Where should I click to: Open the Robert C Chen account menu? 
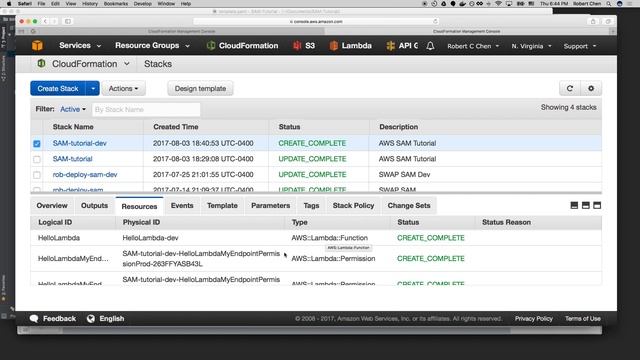(473, 46)
